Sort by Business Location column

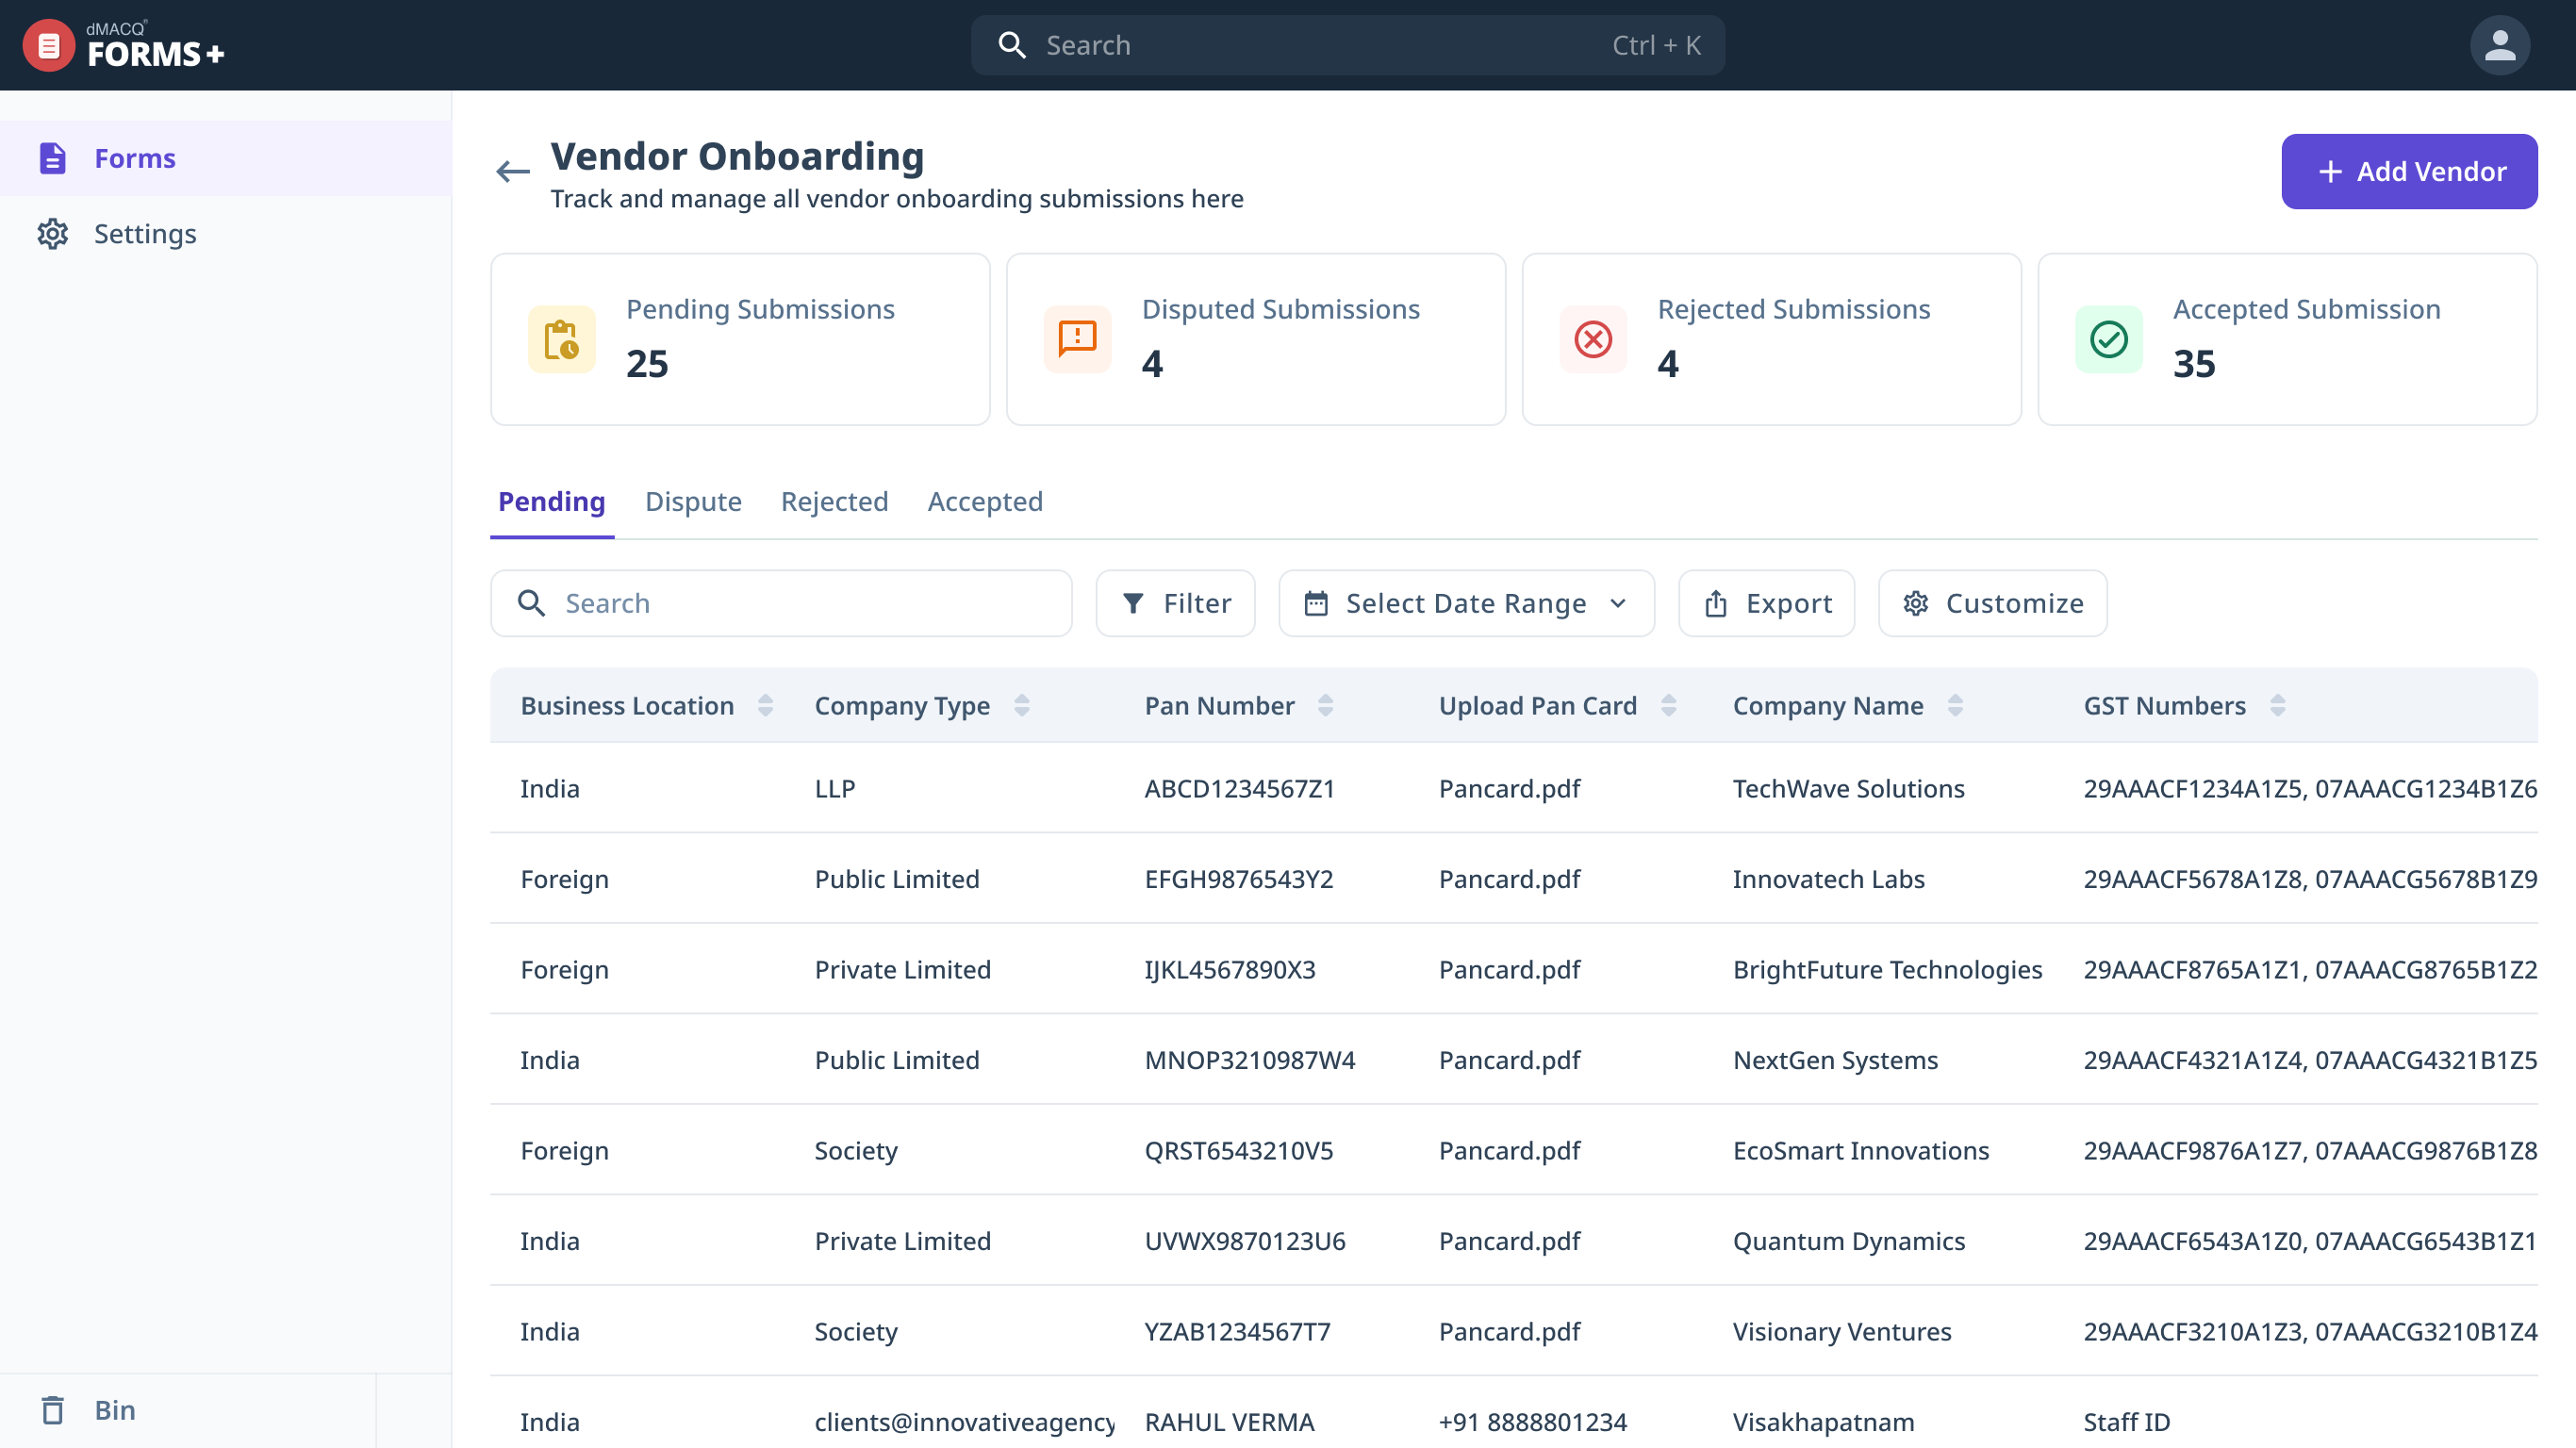765,706
